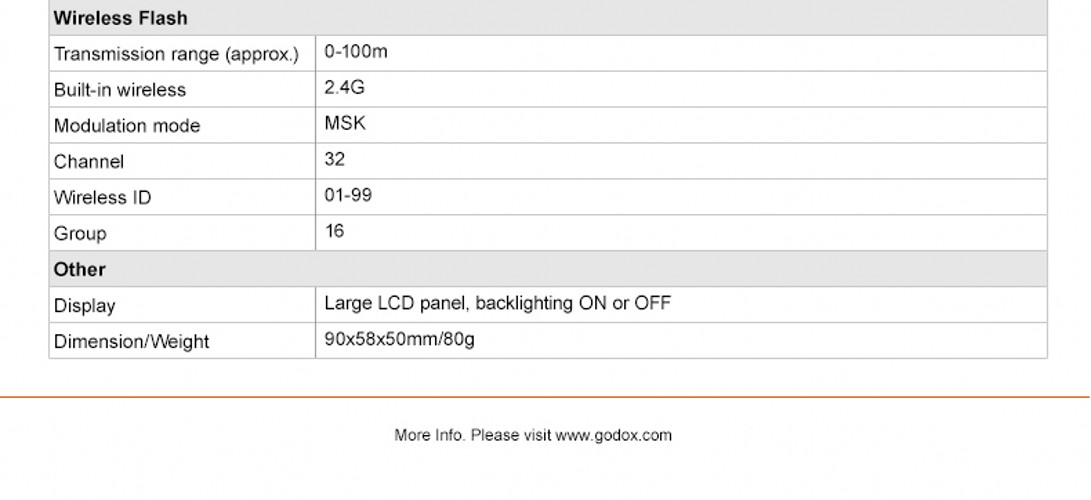Click the Other section header

(x=80, y=269)
